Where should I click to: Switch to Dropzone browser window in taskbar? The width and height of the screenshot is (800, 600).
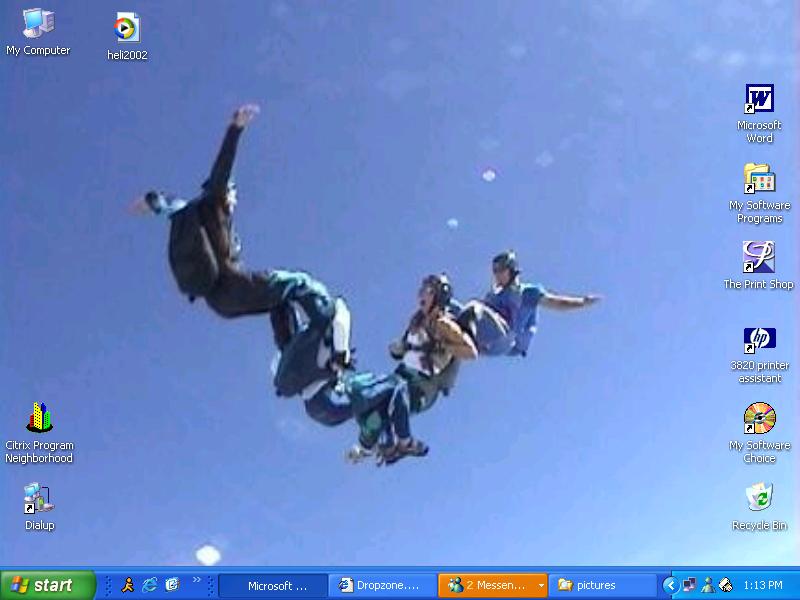tap(383, 585)
